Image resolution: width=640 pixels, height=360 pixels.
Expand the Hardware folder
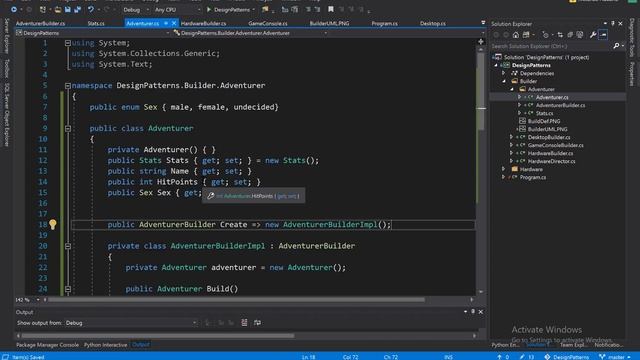(504, 169)
